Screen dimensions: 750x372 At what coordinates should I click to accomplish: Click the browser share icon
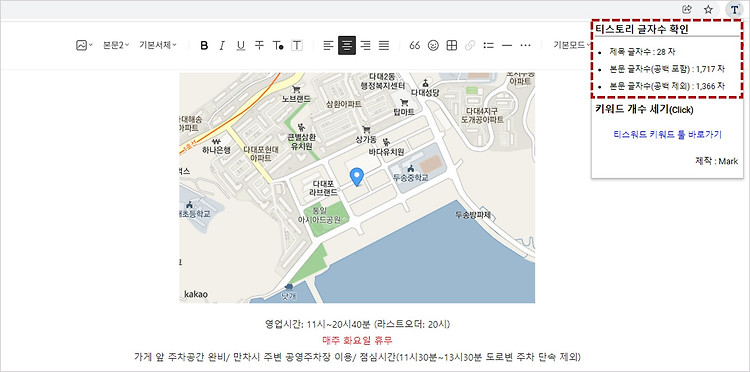coord(687,9)
